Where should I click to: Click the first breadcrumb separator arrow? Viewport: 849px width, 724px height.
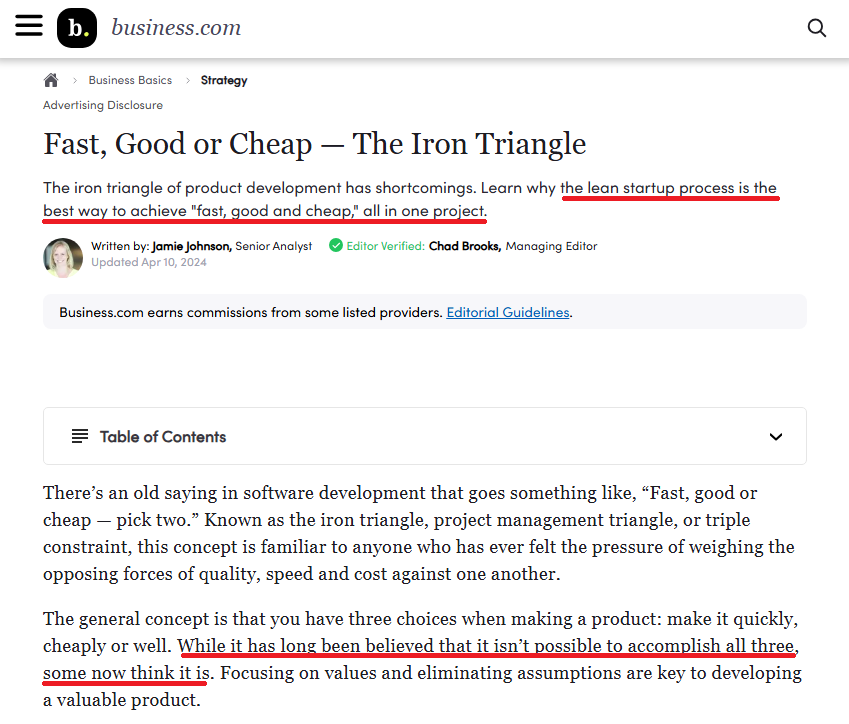click(75, 80)
